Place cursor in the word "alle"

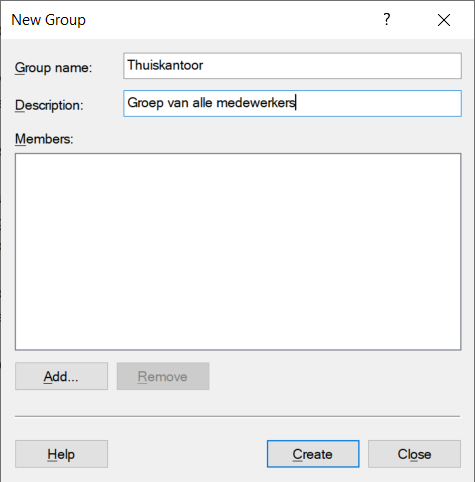tap(202, 103)
